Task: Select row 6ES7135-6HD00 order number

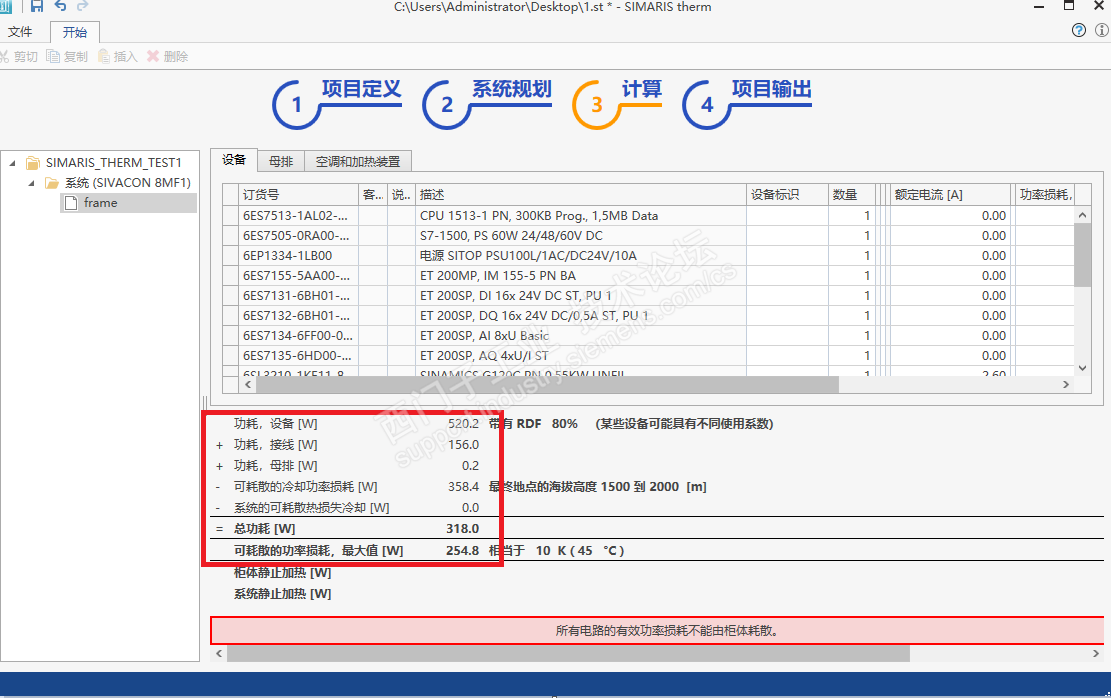Action: tap(296, 356)
